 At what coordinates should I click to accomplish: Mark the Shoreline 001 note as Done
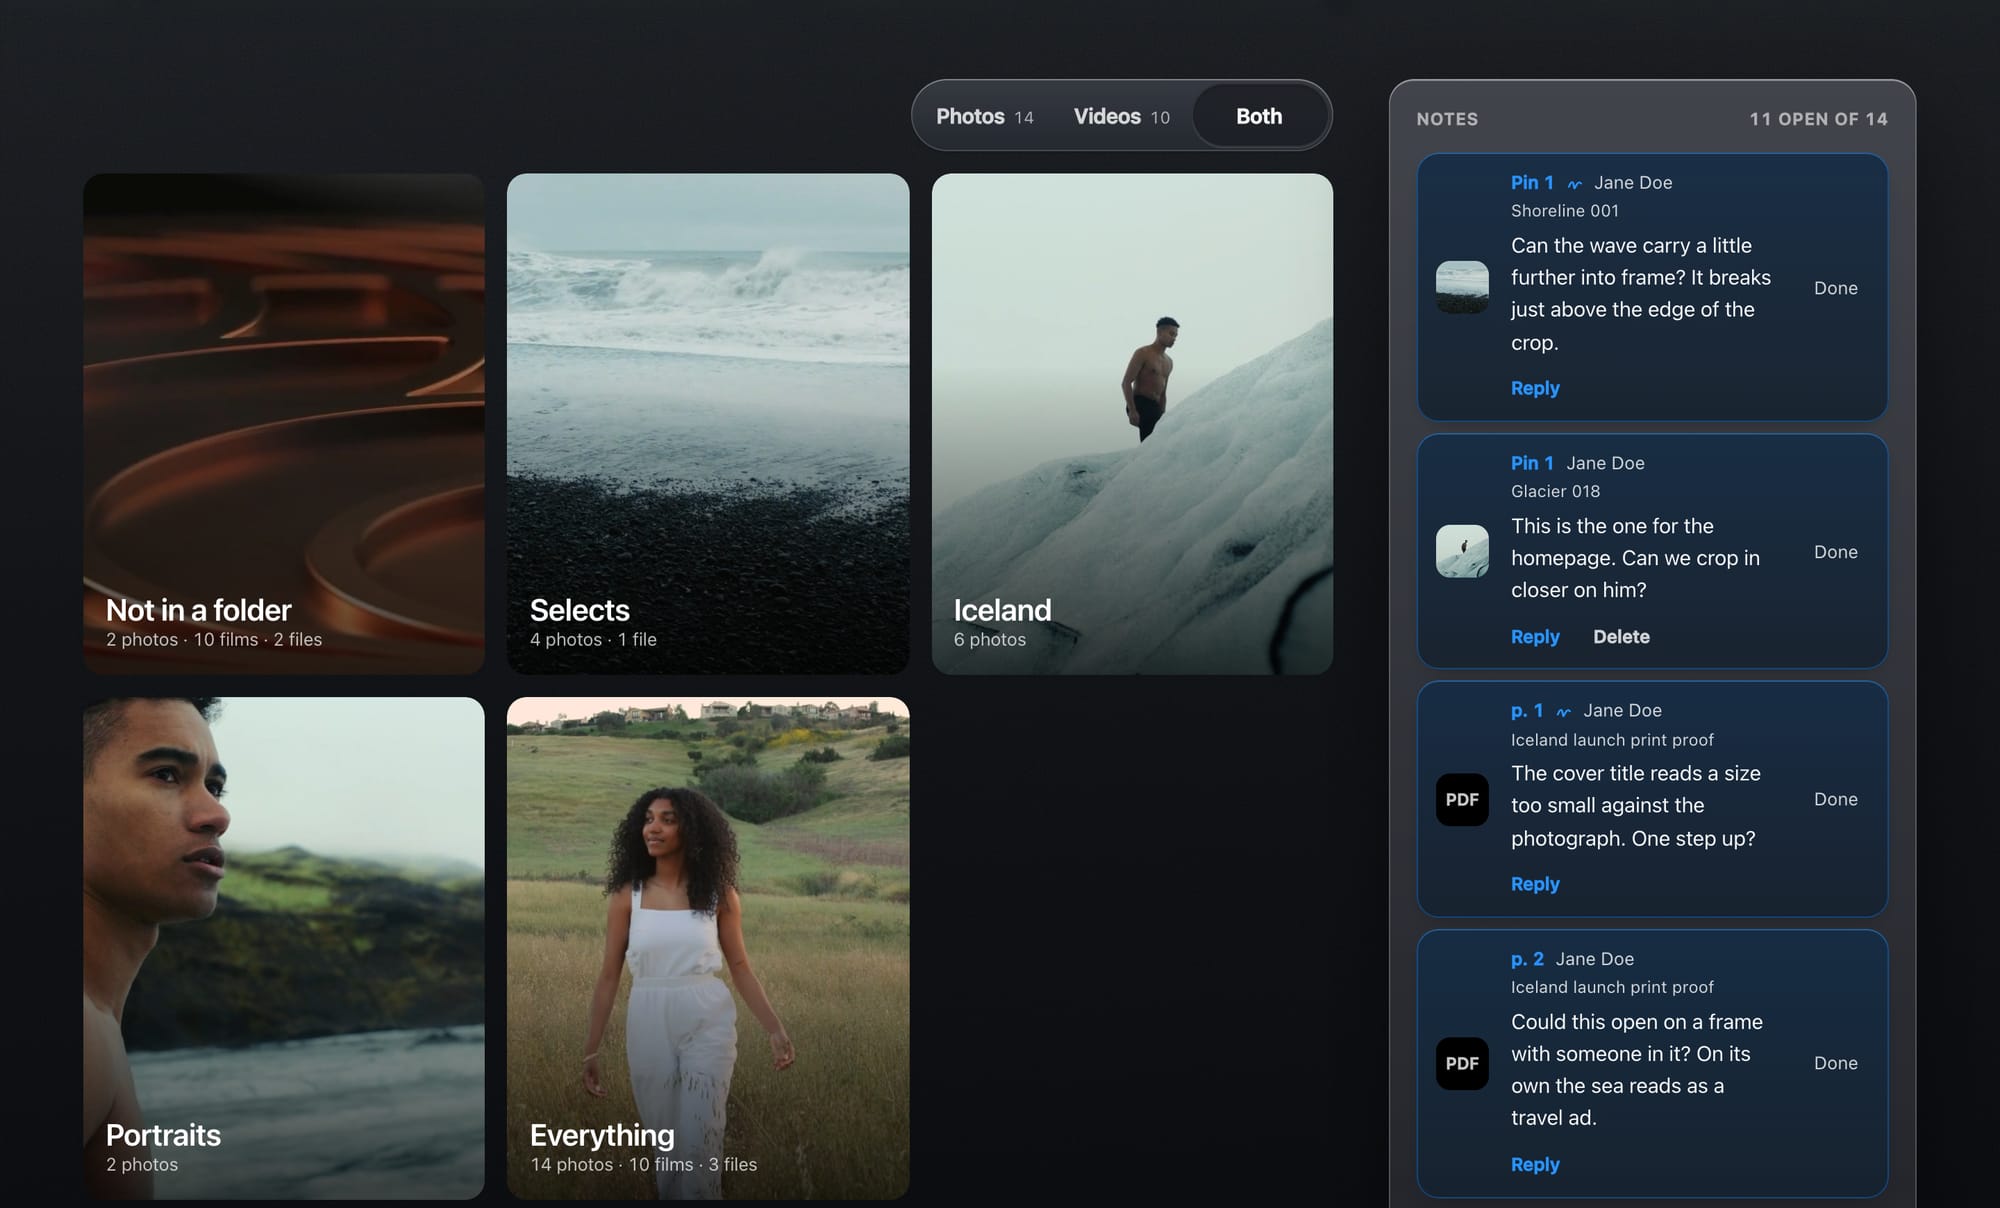pyautogui.click(x=1836, y=288)
